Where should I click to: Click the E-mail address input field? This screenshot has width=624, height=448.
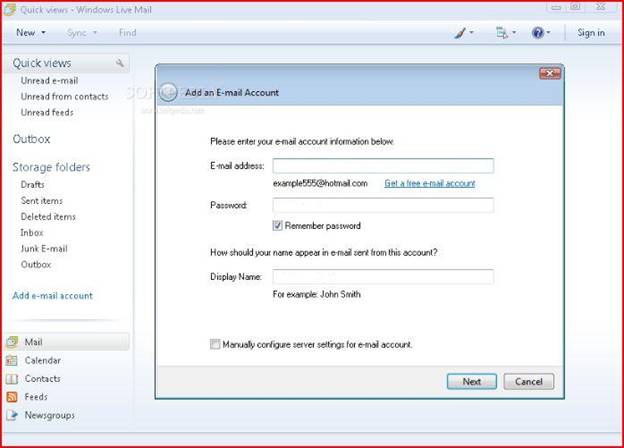click(x=383, y=166)
